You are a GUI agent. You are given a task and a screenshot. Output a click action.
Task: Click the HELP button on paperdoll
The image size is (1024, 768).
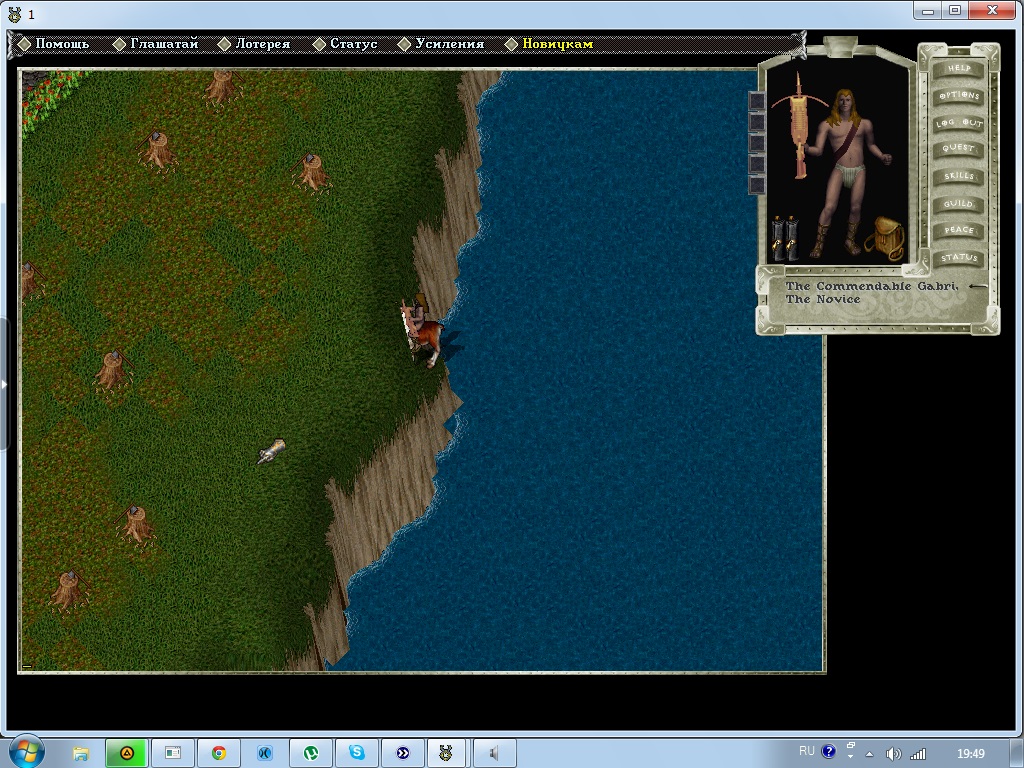tap(958, 68)
